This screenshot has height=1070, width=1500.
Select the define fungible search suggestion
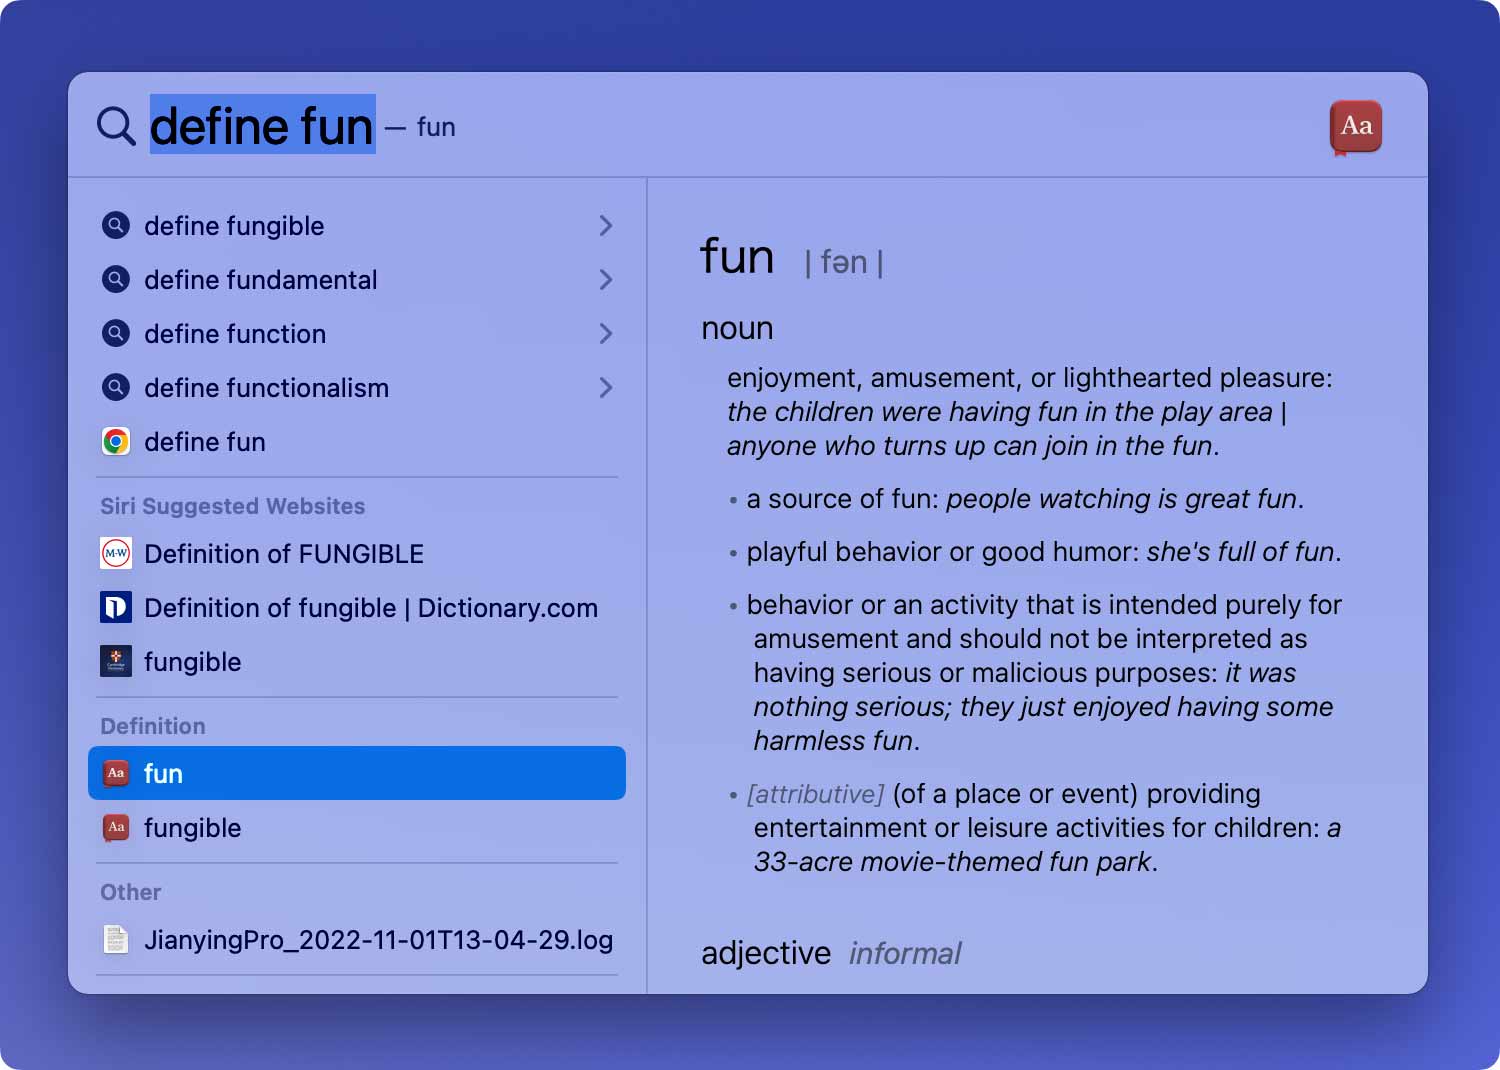357,225
